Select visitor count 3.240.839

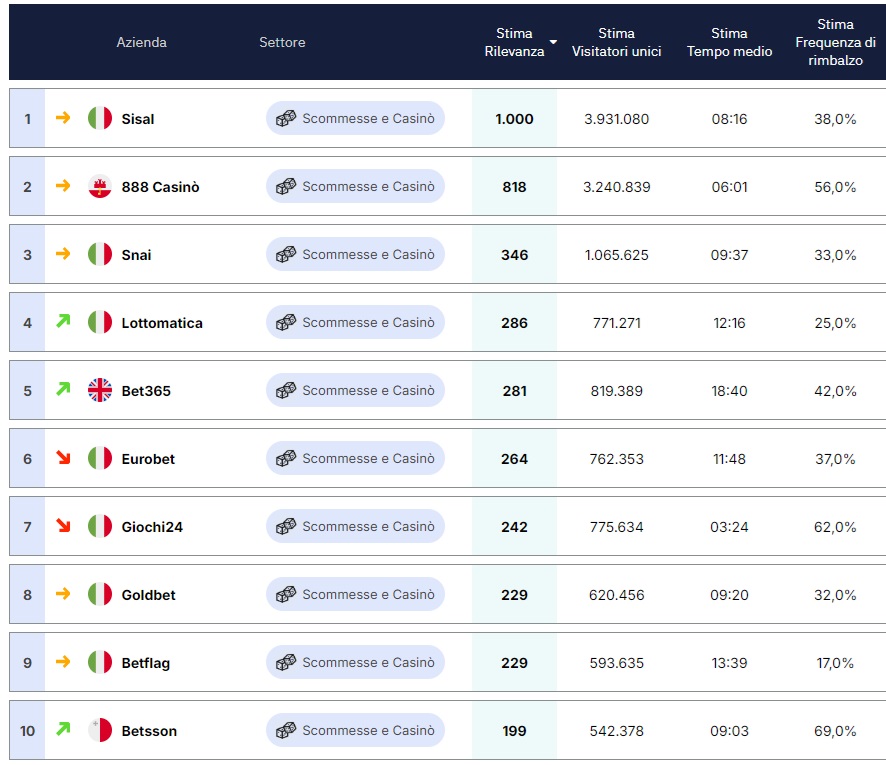click(616, 187)
